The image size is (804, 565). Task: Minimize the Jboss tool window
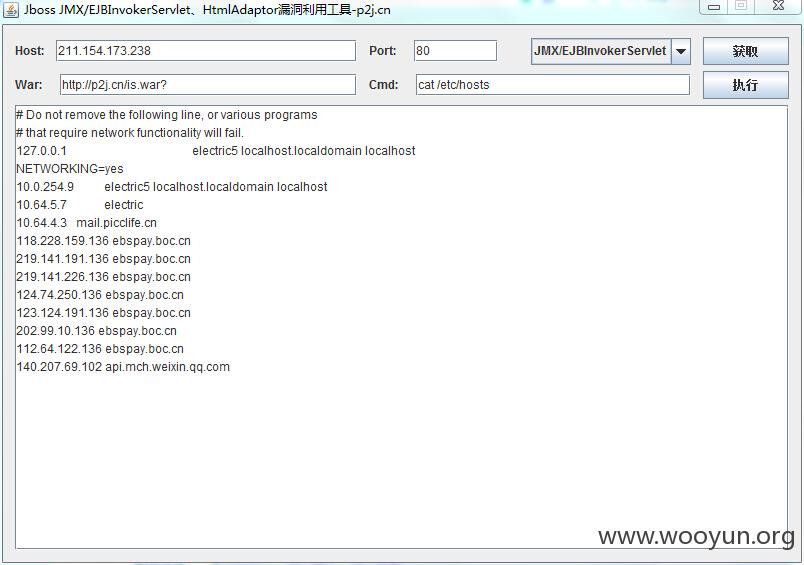click(714, 7)
